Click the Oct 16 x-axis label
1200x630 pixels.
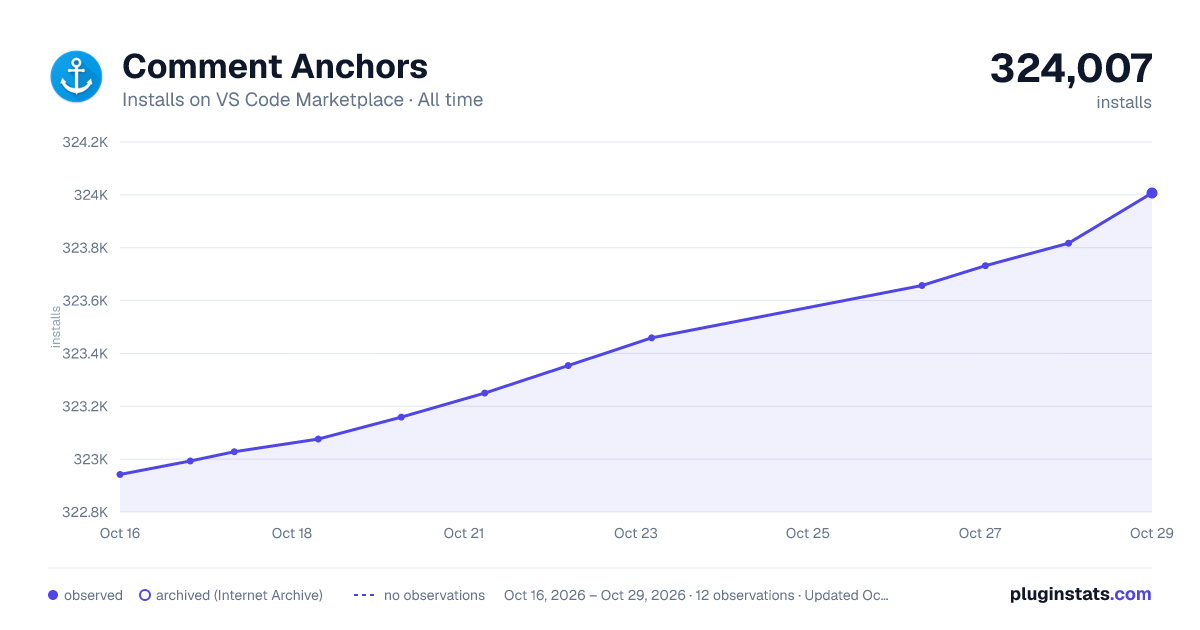(120, 533)
